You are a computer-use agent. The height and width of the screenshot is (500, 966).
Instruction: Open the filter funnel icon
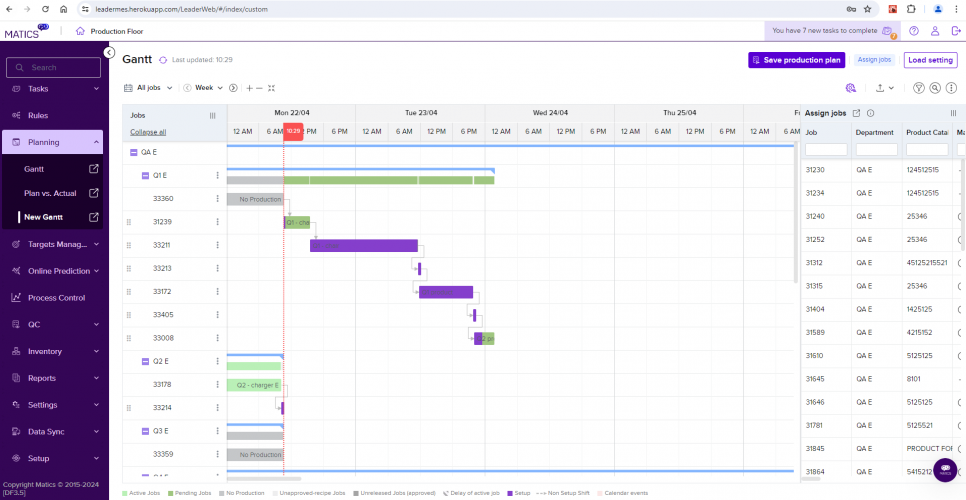click(919, 88)
